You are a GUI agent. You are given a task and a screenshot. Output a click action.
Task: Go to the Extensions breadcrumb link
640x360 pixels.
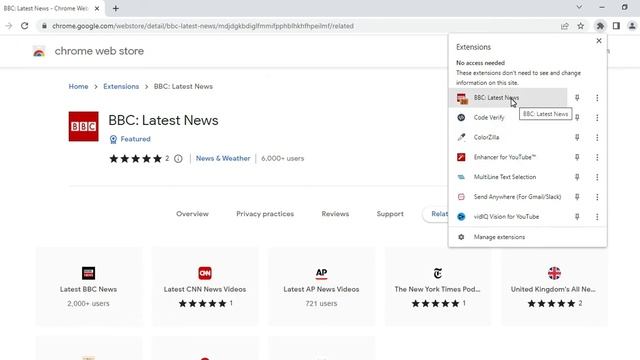click(x=121, y=87)
